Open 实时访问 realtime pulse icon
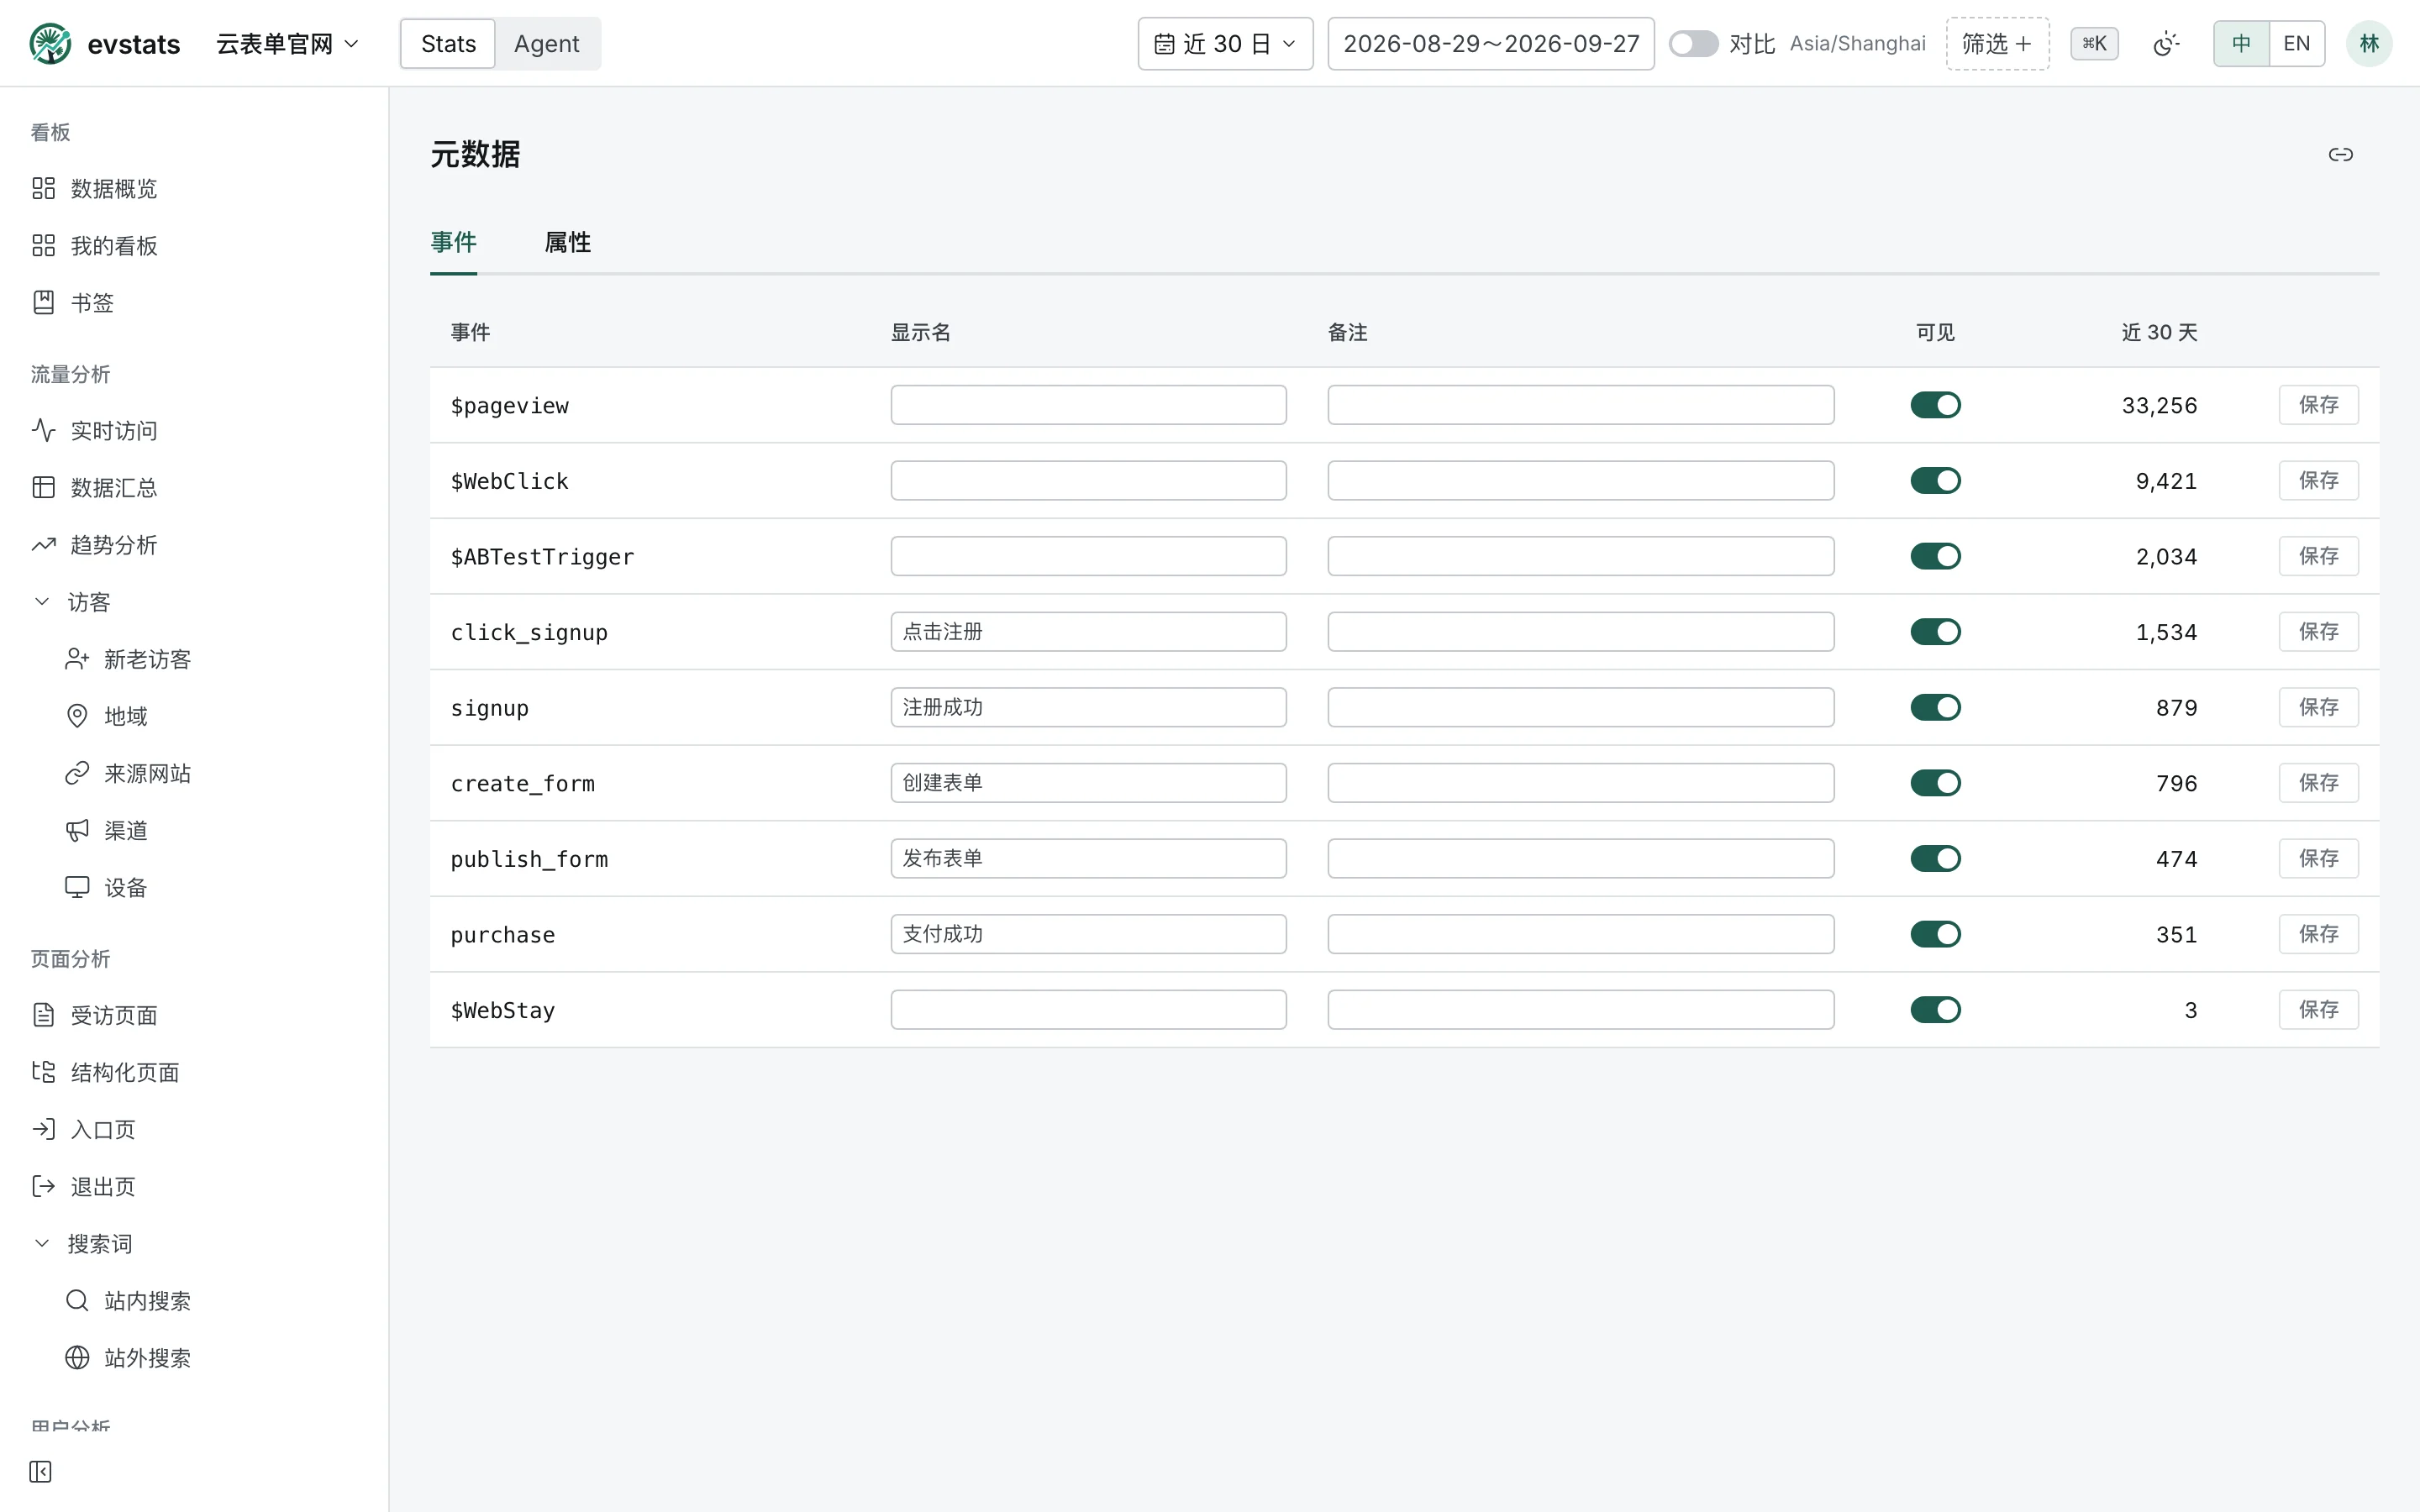Screen dimensions: 2420x1512 43,430
